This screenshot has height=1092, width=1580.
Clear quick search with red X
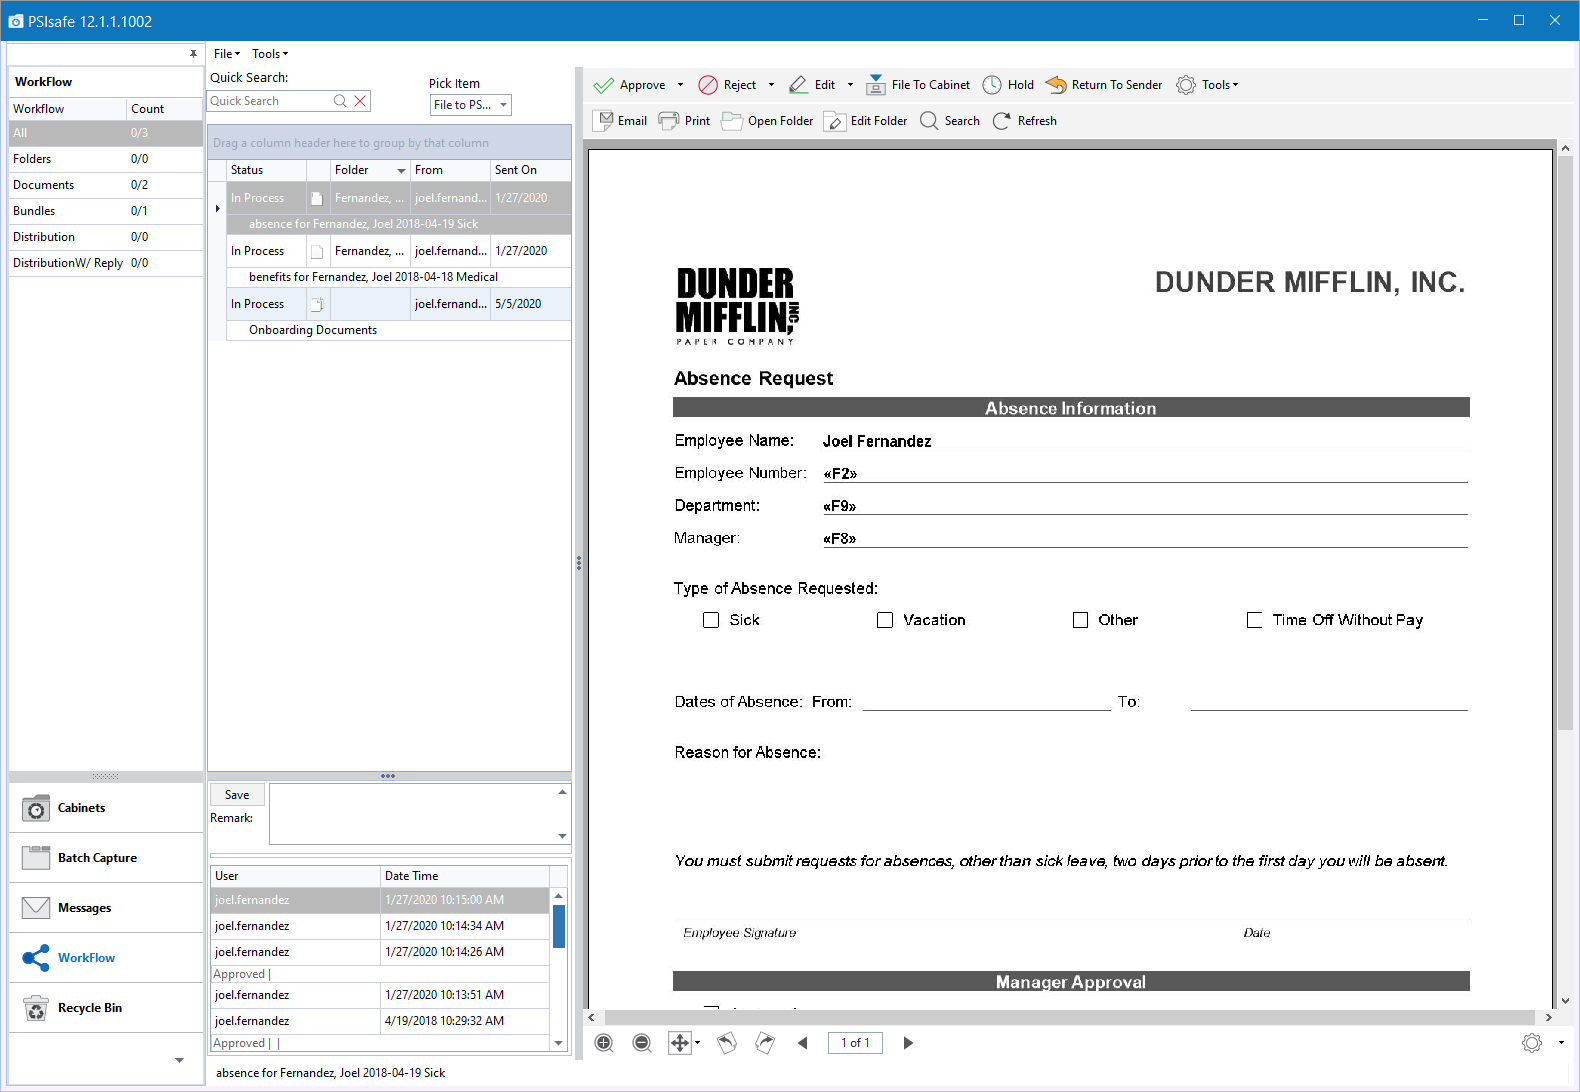(x=360, y=101)
